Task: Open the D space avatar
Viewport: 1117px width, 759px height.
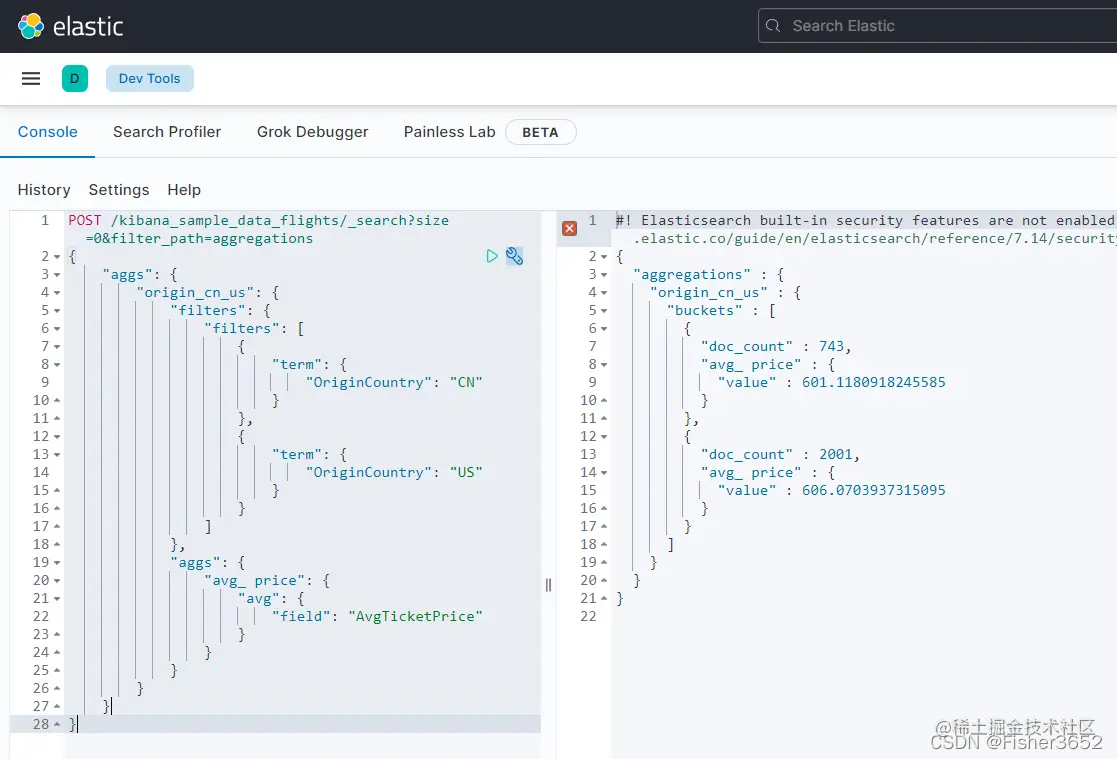Action: (x=75, y=78)
